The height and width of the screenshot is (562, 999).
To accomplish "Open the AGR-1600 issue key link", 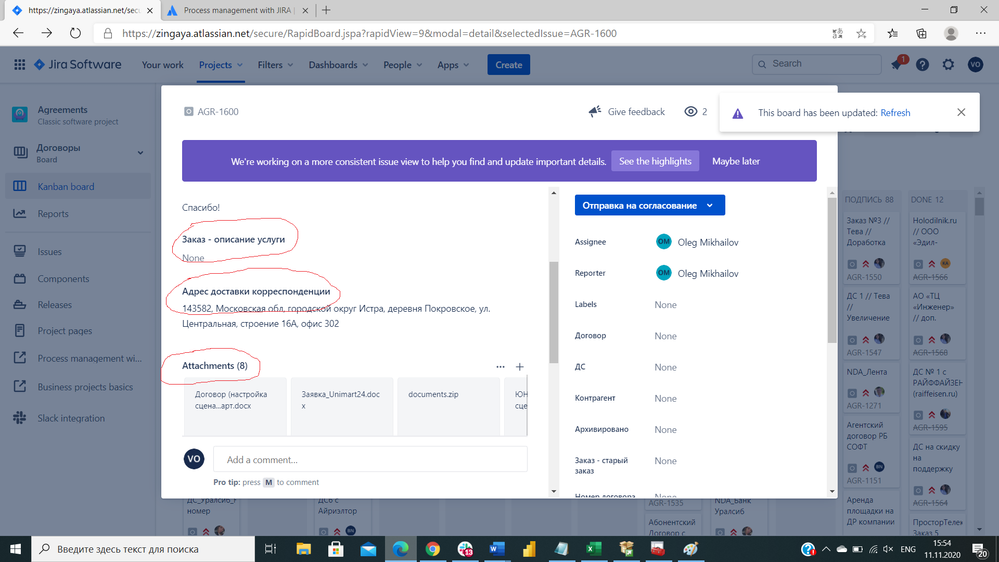I will coord(218,112).
